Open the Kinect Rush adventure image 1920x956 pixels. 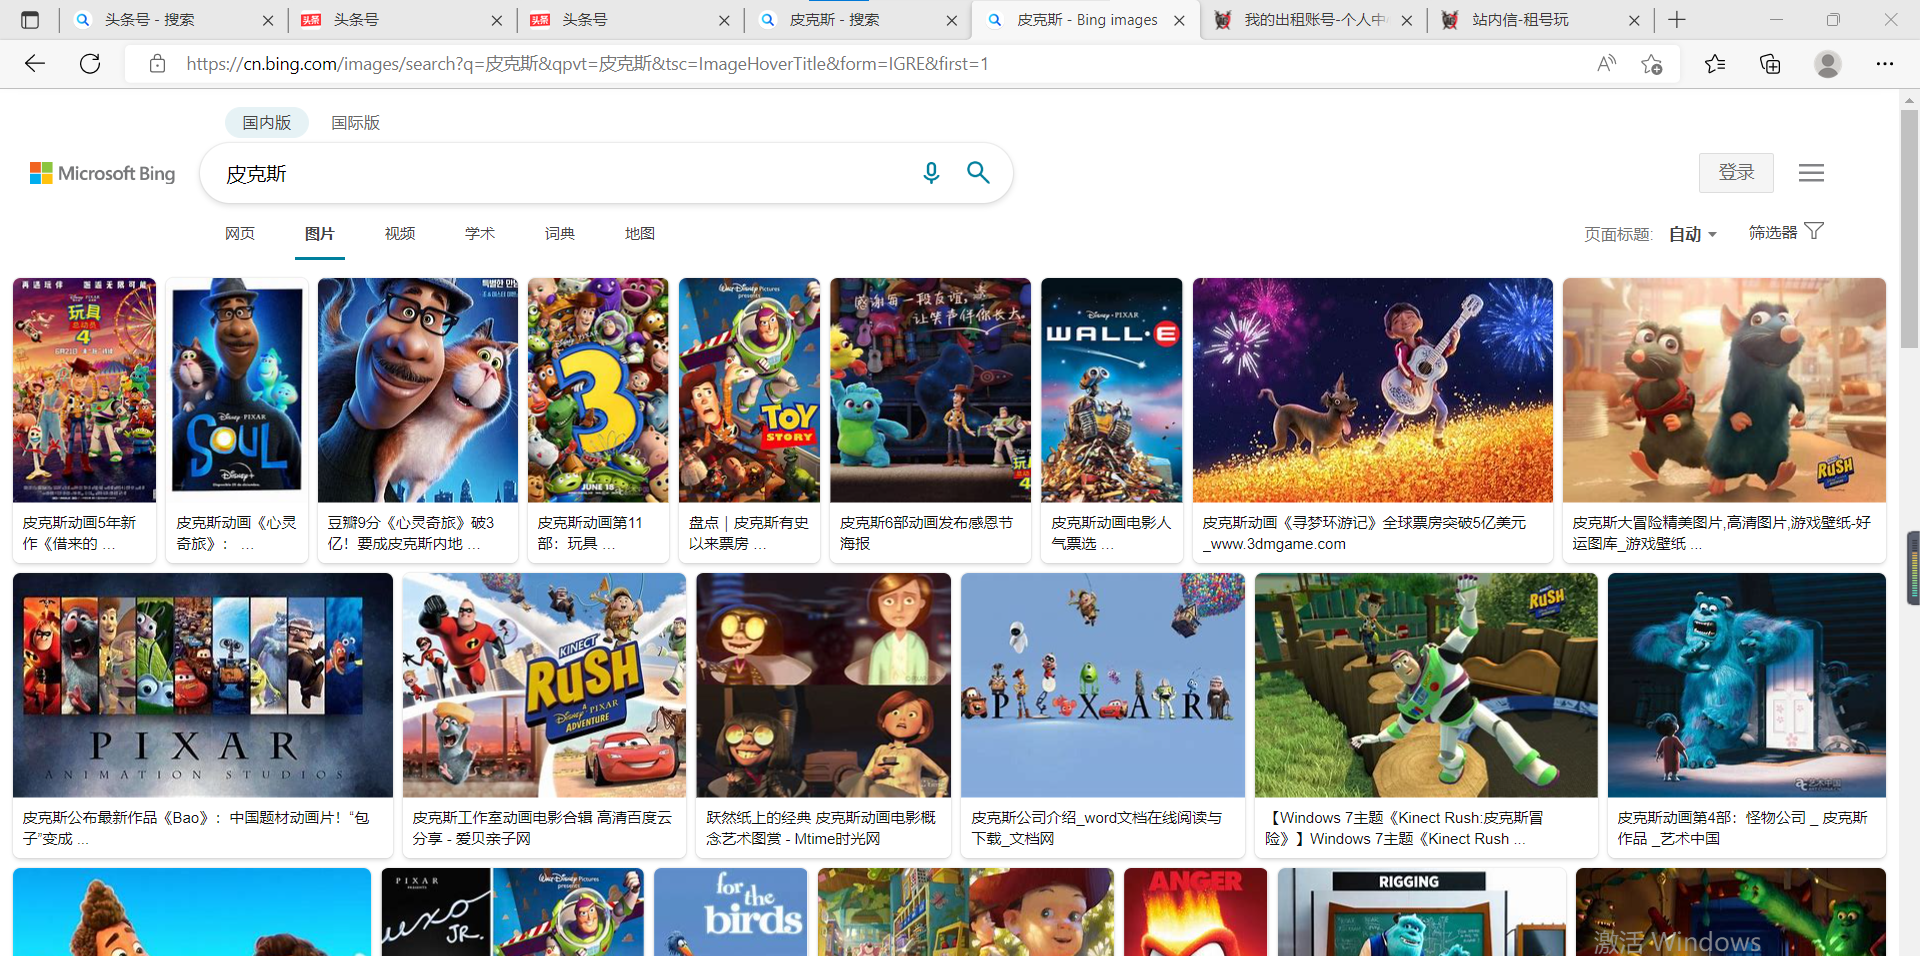[x=544, y=685]
